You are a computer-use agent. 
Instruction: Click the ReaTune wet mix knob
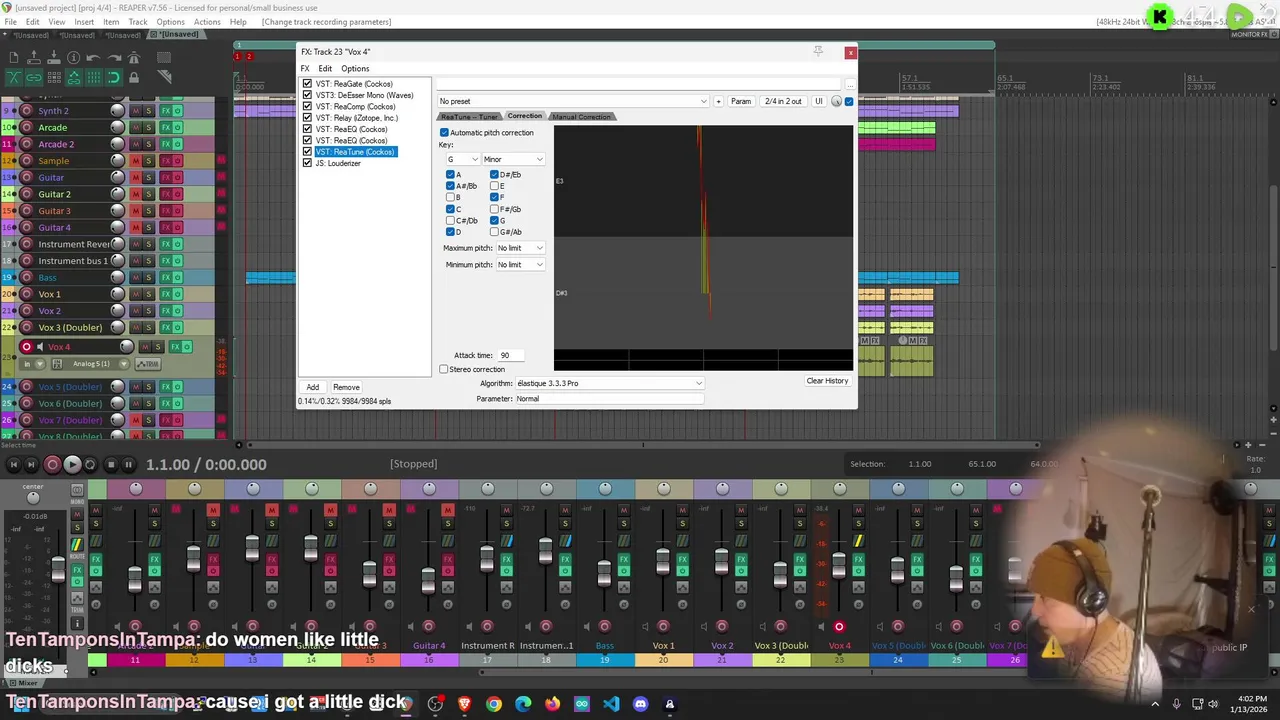coord(836,101)
